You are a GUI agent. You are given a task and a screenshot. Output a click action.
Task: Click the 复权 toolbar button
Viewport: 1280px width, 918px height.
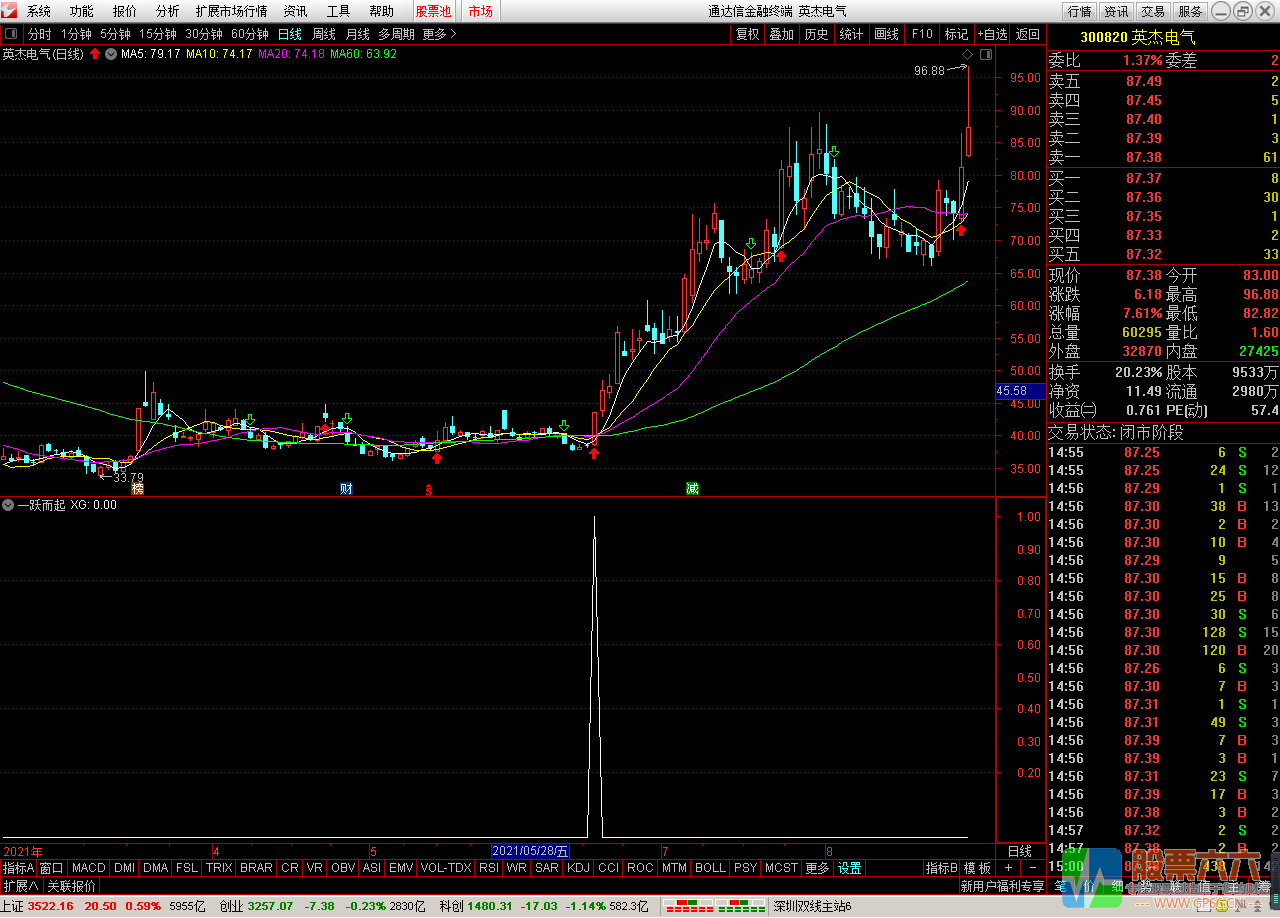coord(748,34)
